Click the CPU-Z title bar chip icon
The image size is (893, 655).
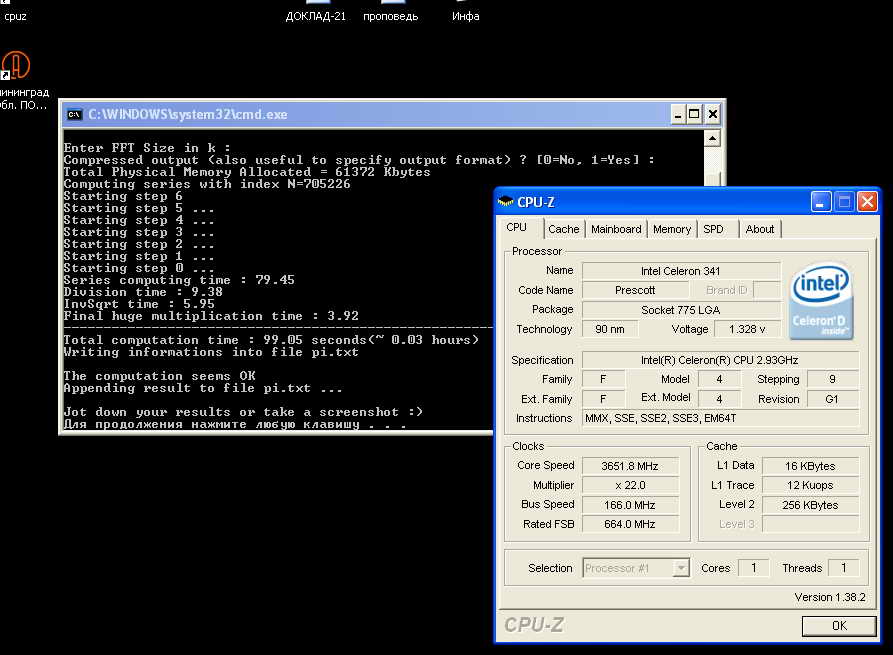point(505,202)
